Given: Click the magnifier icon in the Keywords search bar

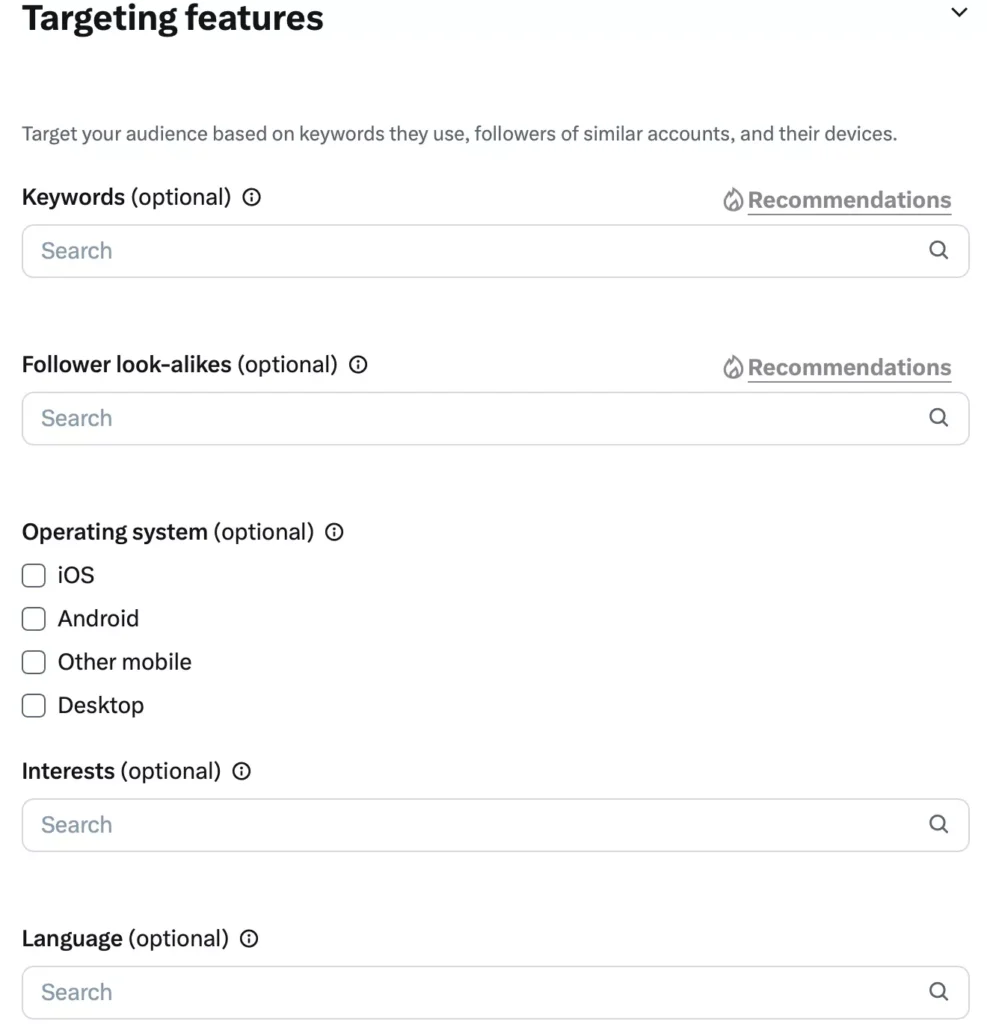Looking at the screenshot, I should pyautogui.click(x=938, y=250).
